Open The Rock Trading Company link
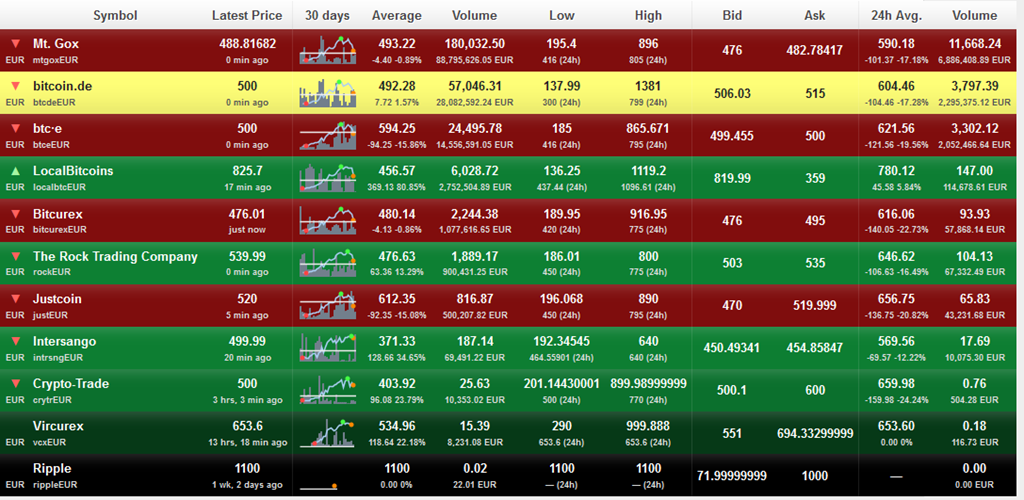The width and height of the screenshot is (1024, 500). 115,257
